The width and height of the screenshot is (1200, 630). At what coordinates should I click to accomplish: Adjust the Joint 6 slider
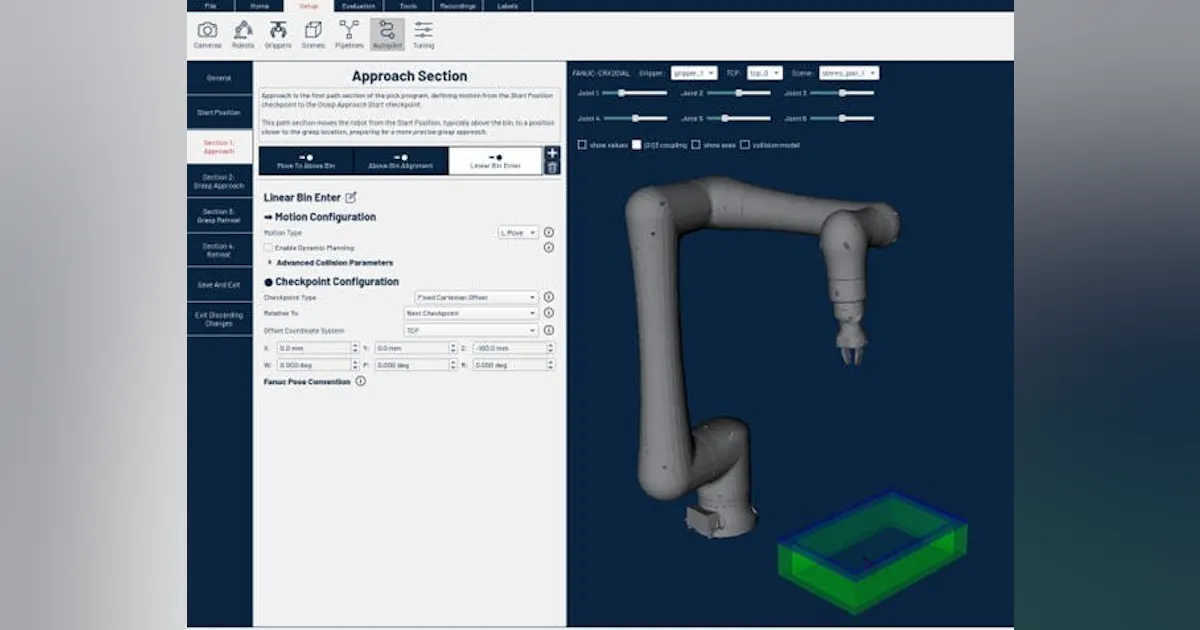pos(842,118)
